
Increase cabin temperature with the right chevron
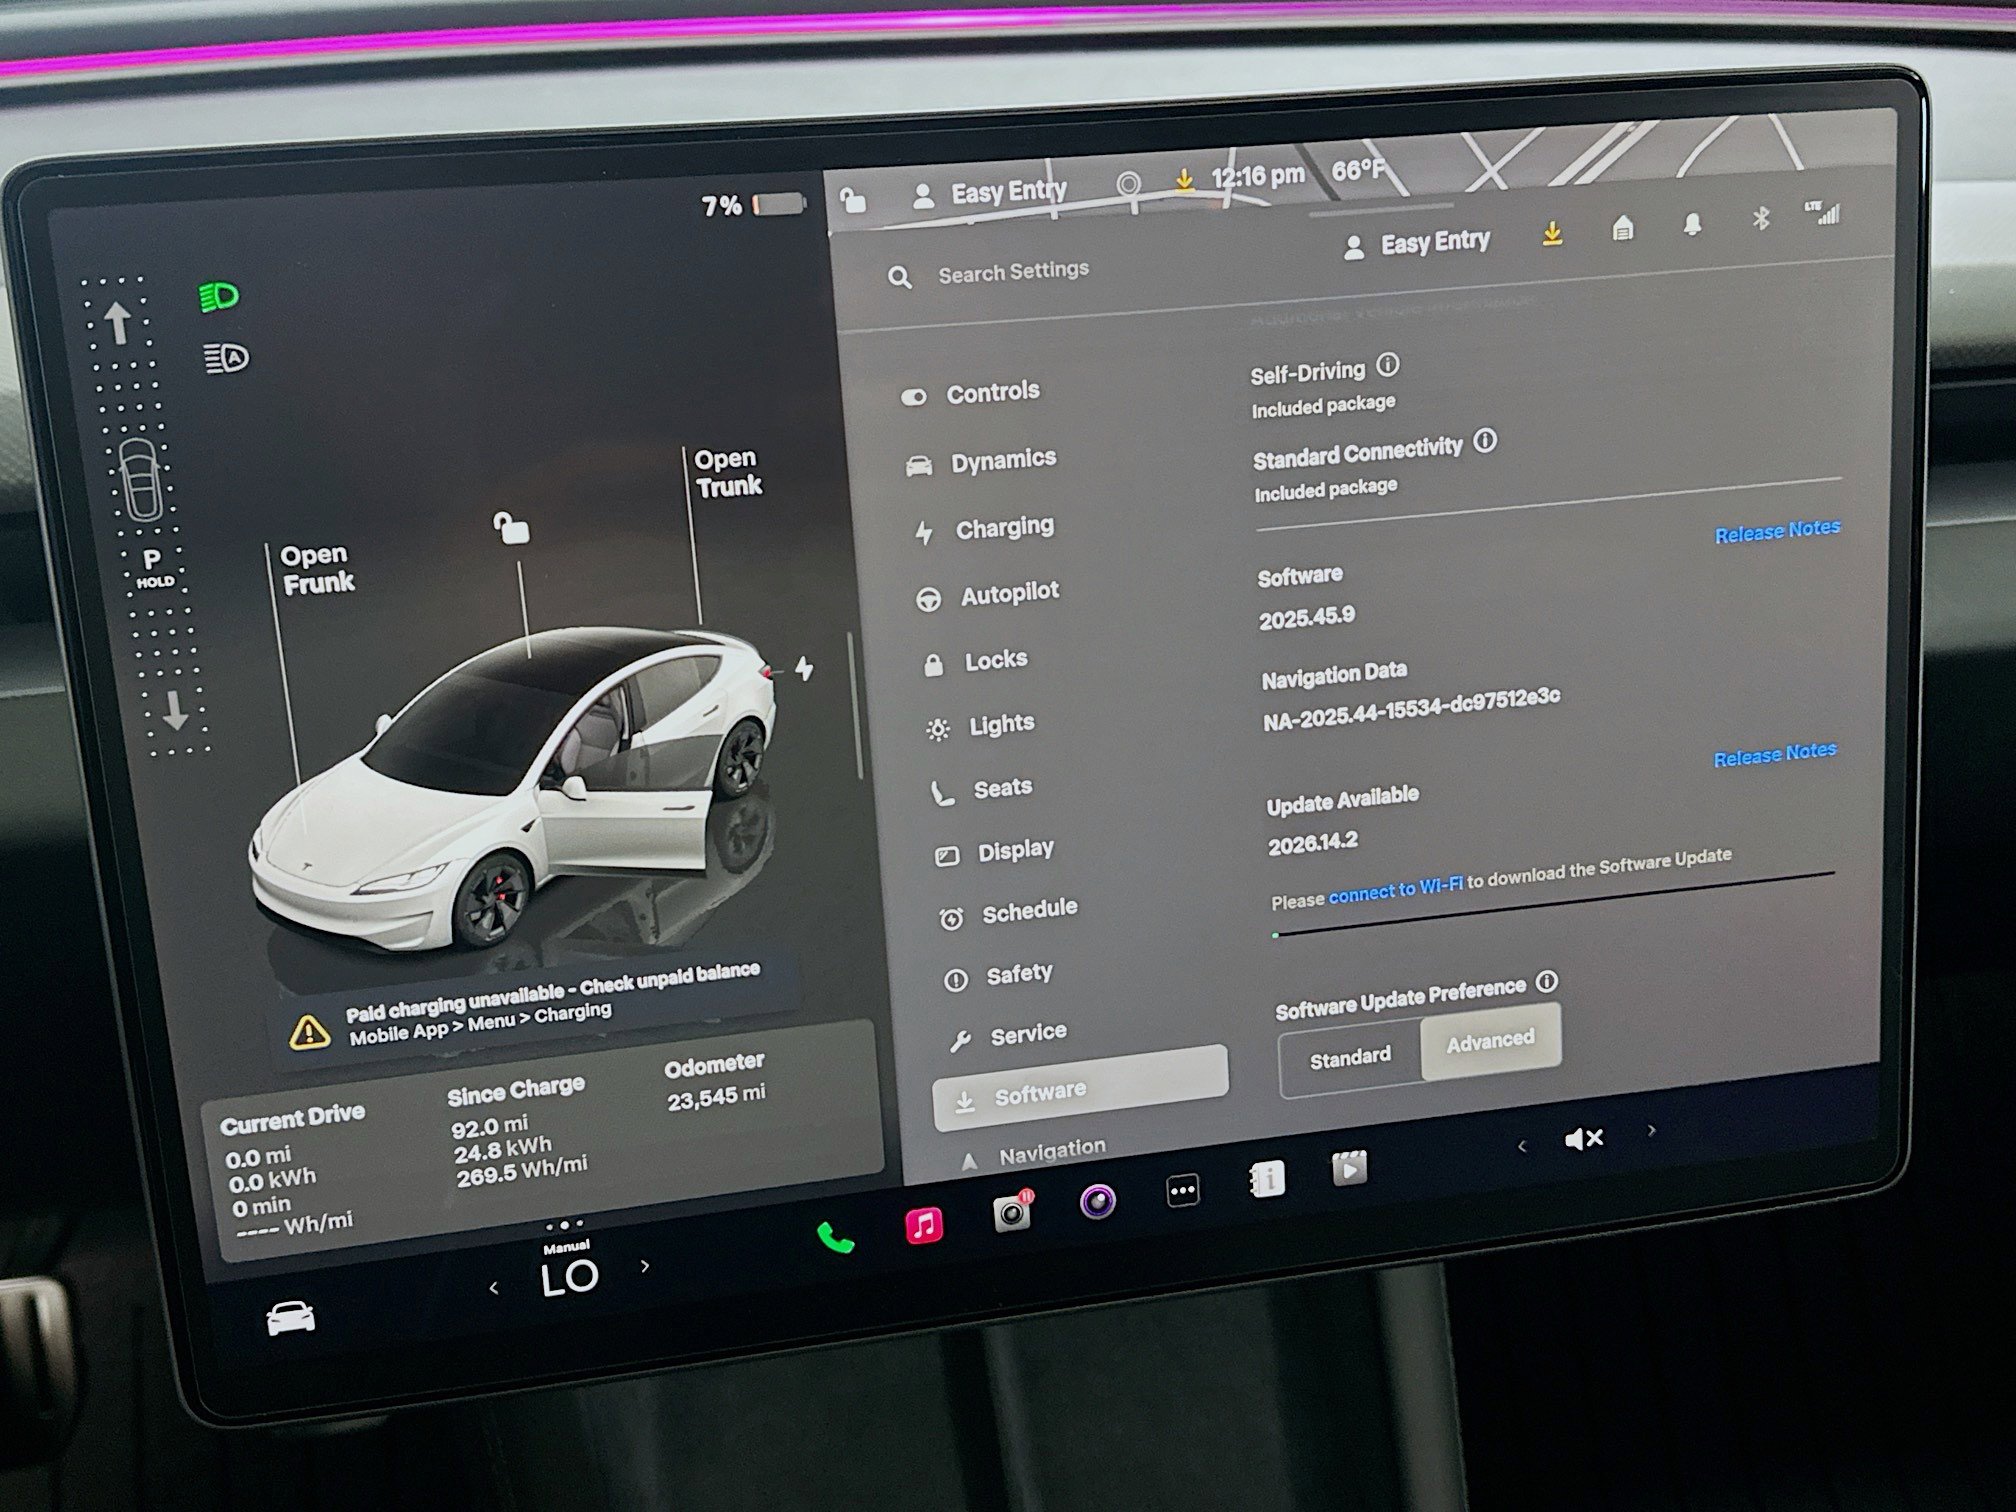(x=645, y=1266)
